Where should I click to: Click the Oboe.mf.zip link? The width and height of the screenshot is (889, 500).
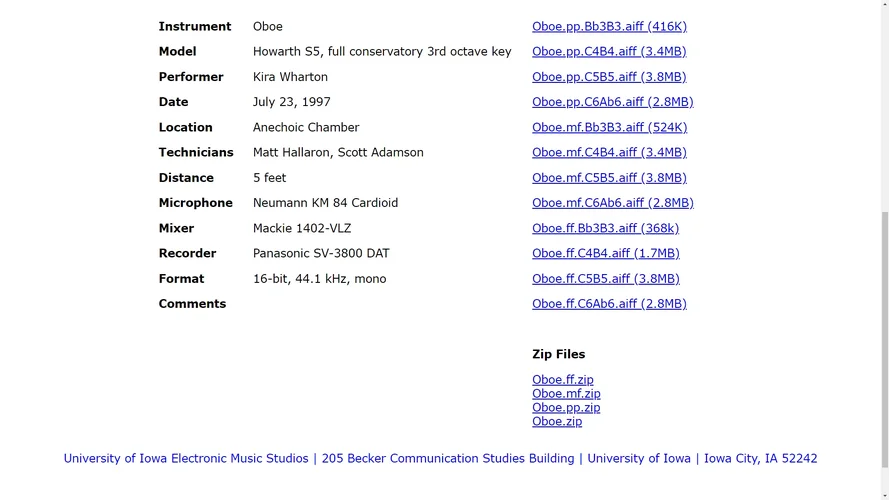566,394
